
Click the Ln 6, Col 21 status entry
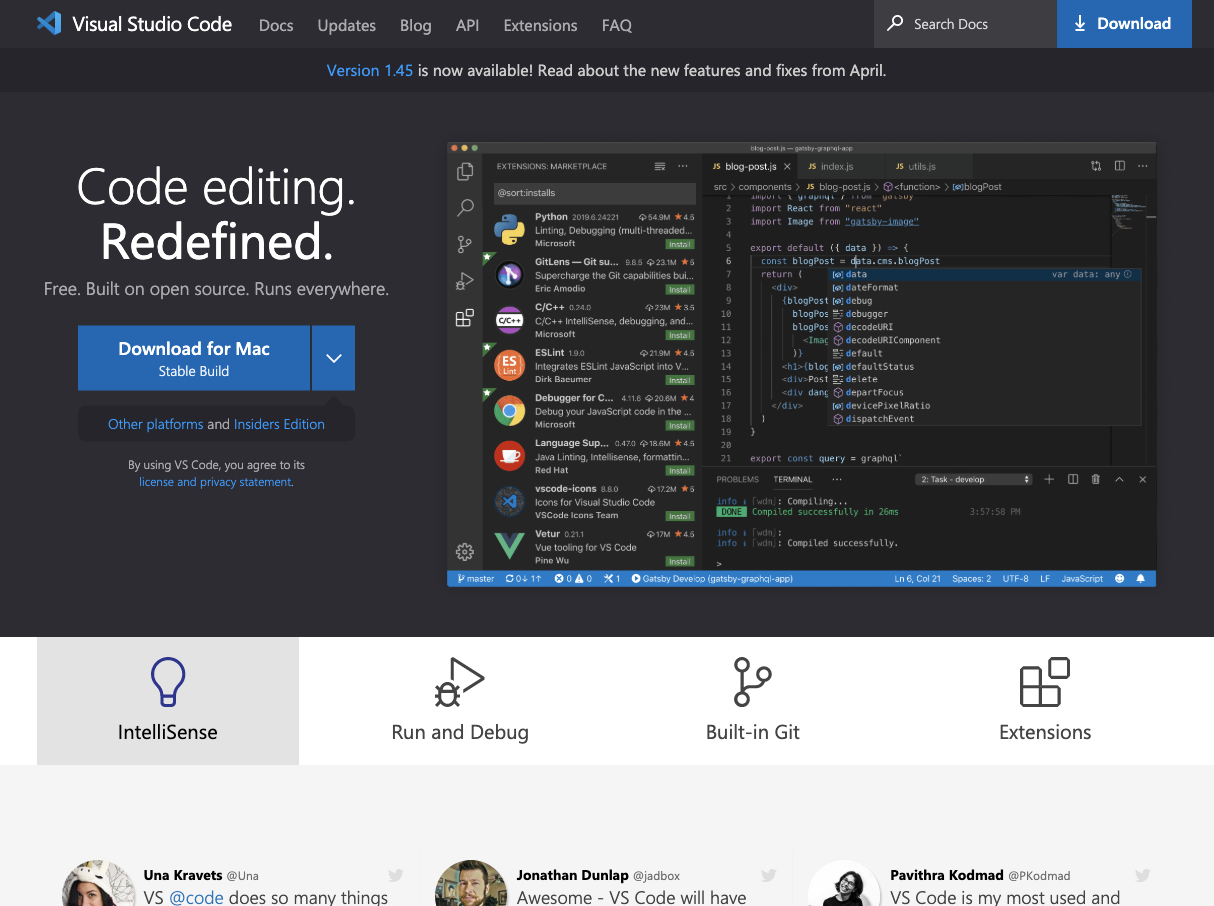tap(917, 579)
